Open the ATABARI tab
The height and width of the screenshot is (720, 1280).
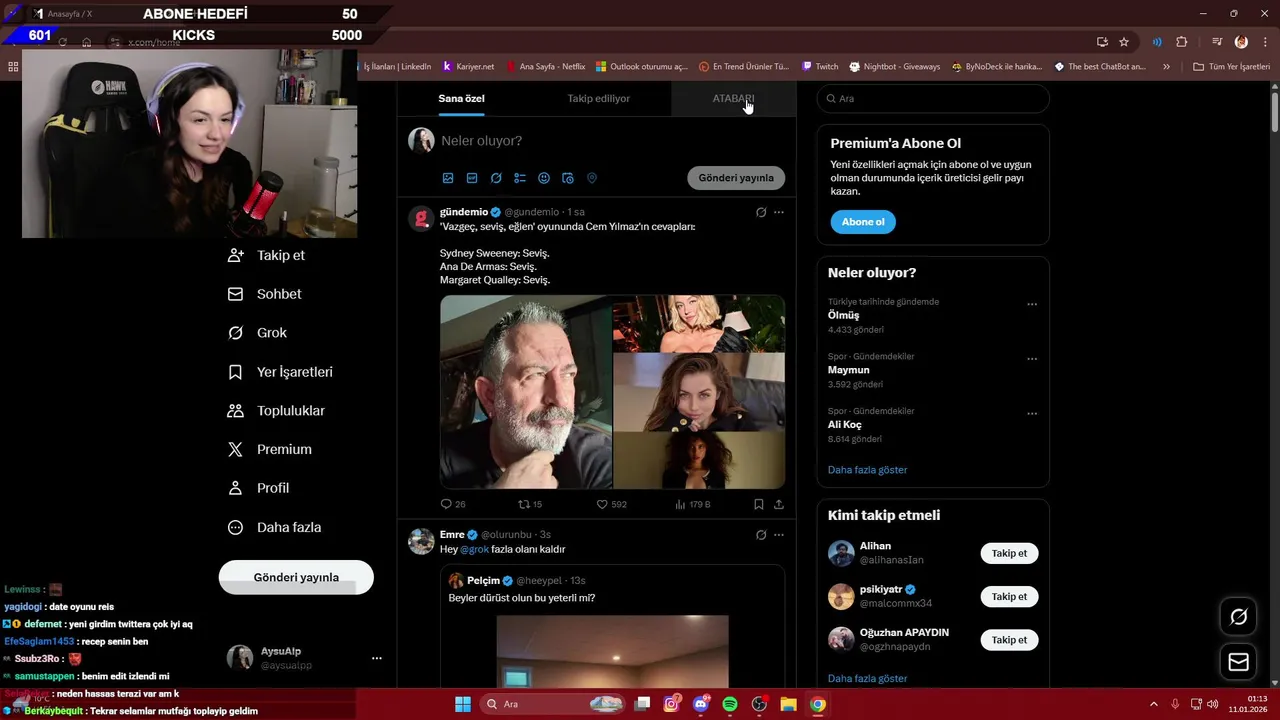733,98
